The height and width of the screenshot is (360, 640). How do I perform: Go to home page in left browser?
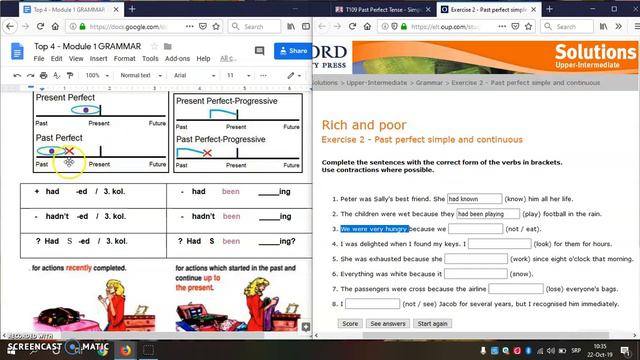(55, 27)
